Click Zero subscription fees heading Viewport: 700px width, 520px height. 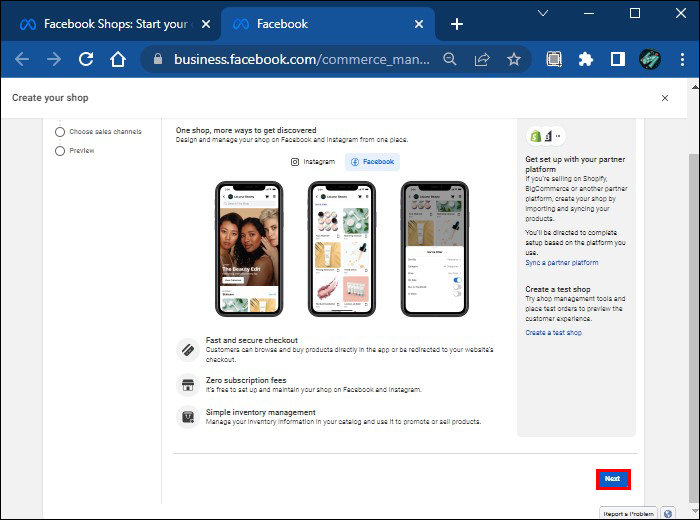pos(246,380)
